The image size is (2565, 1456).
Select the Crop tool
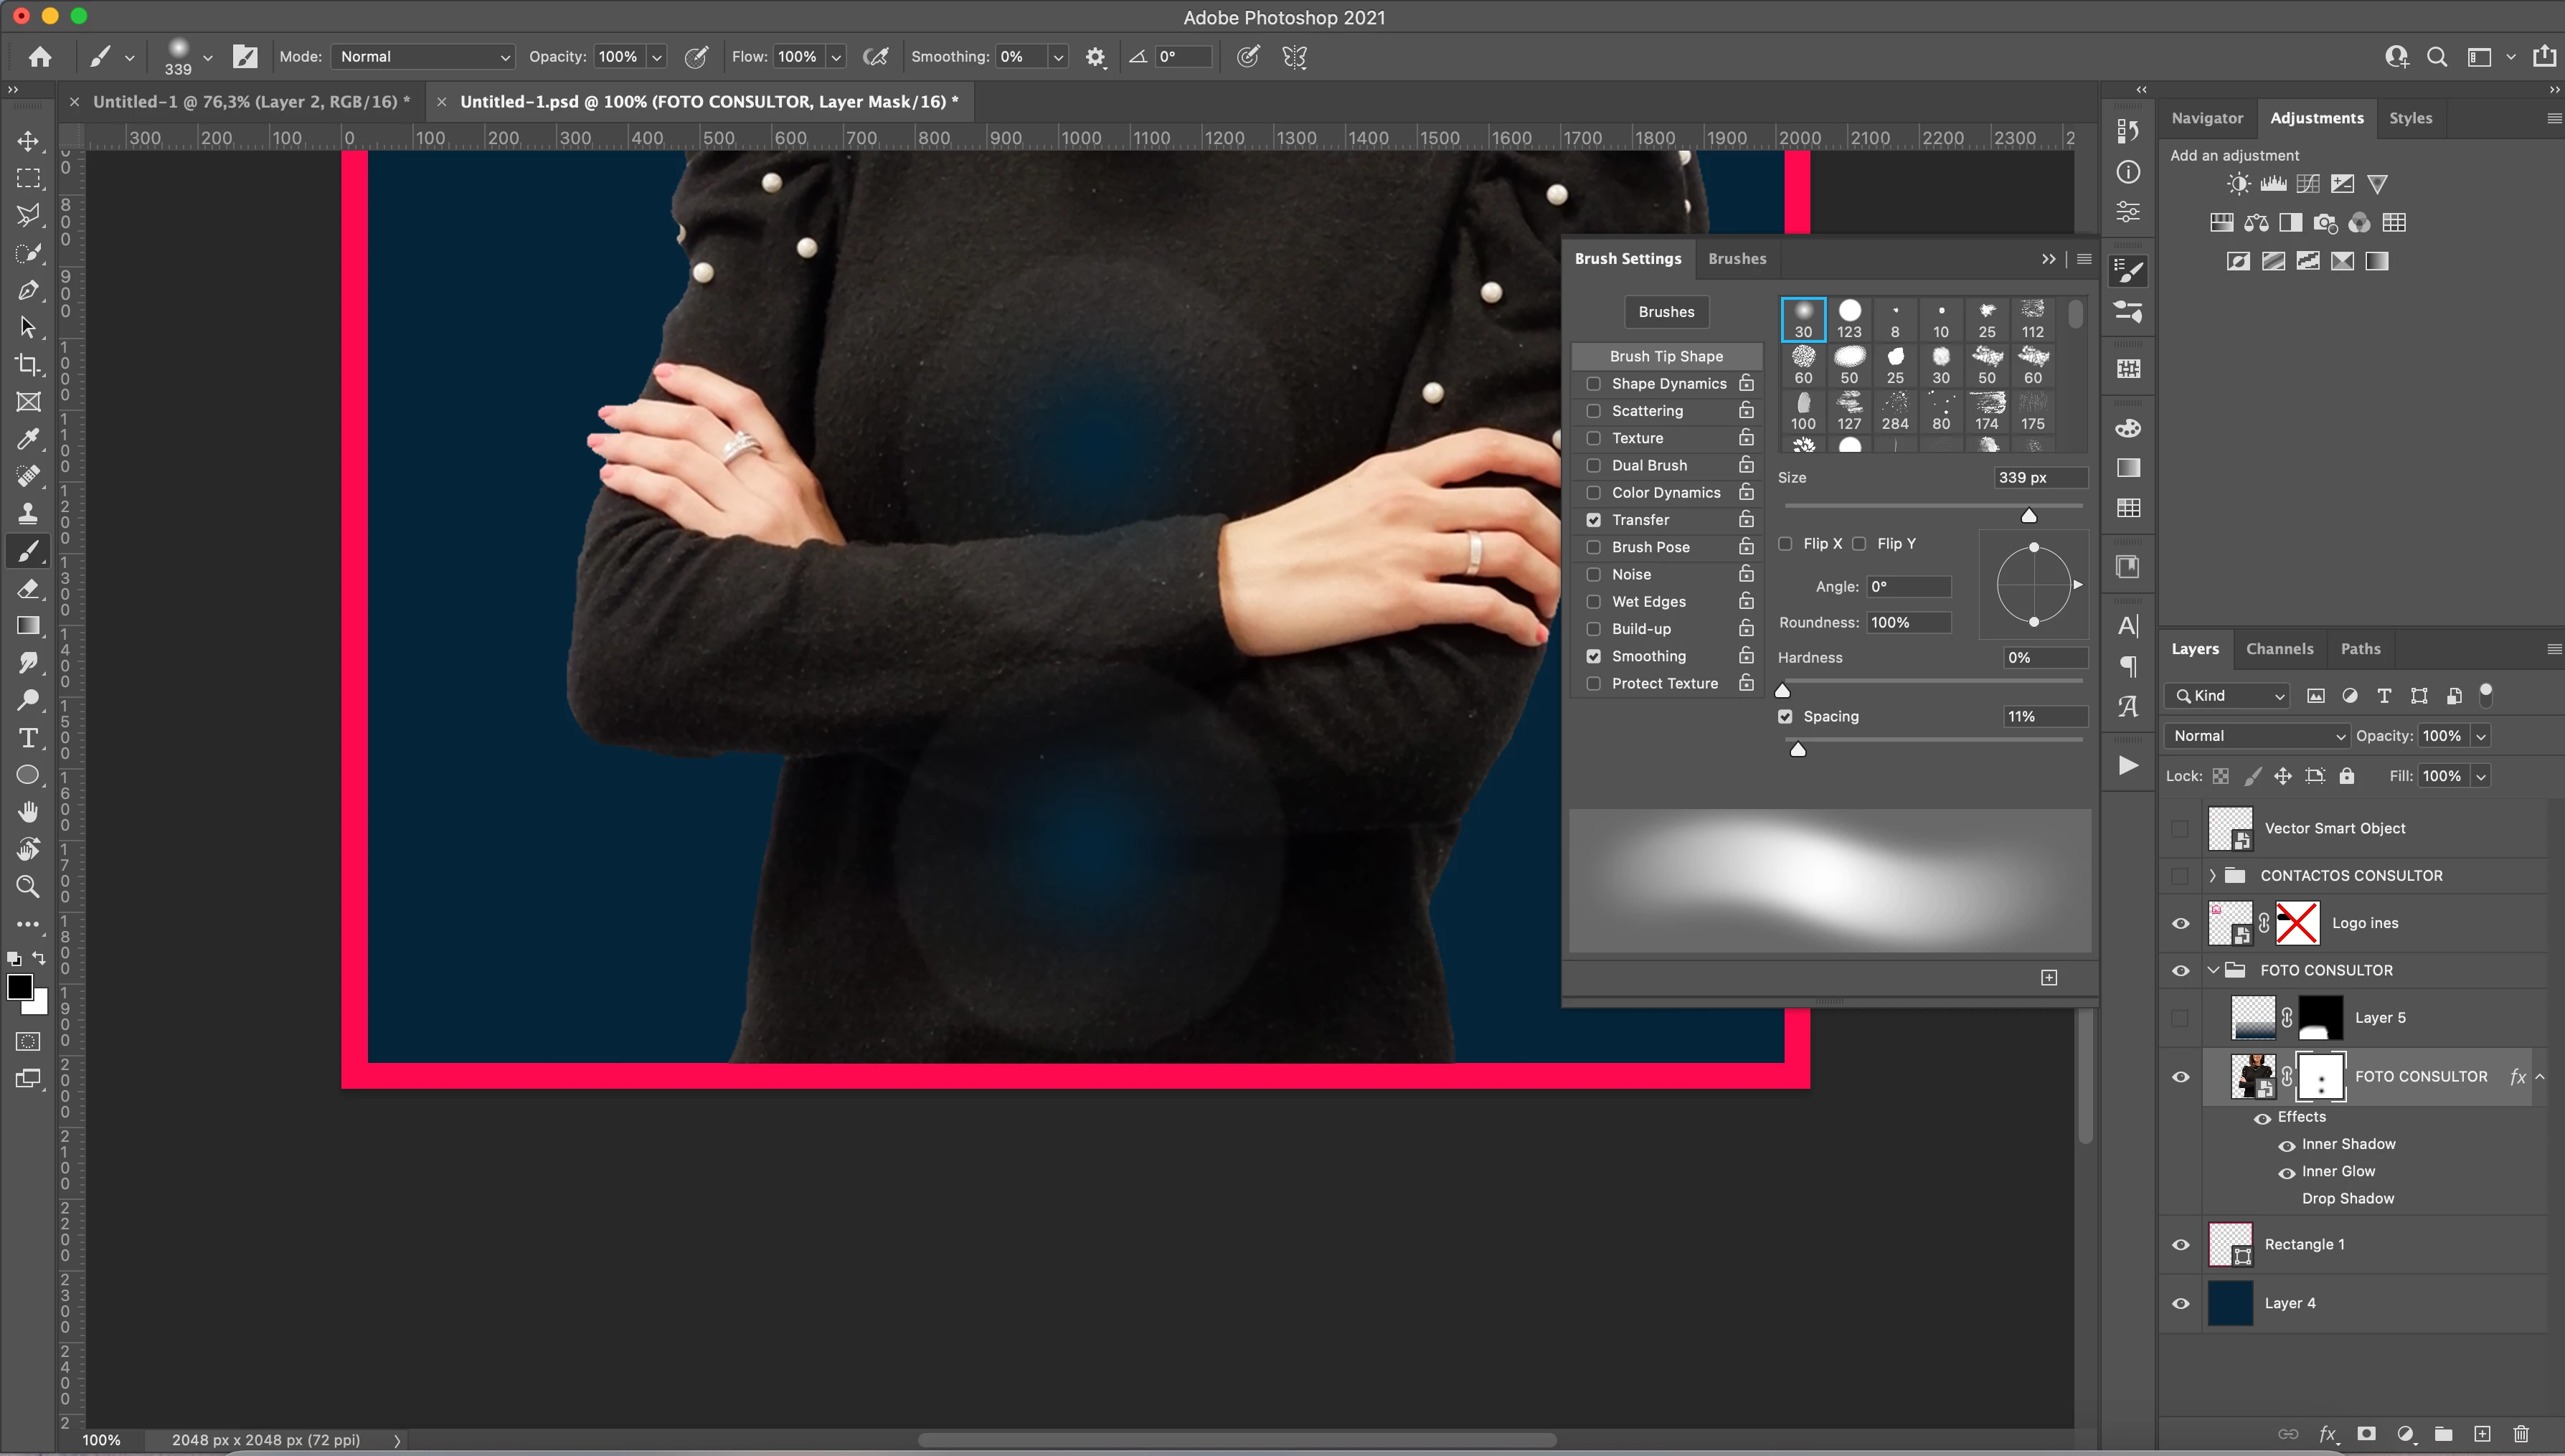[28, 364]
